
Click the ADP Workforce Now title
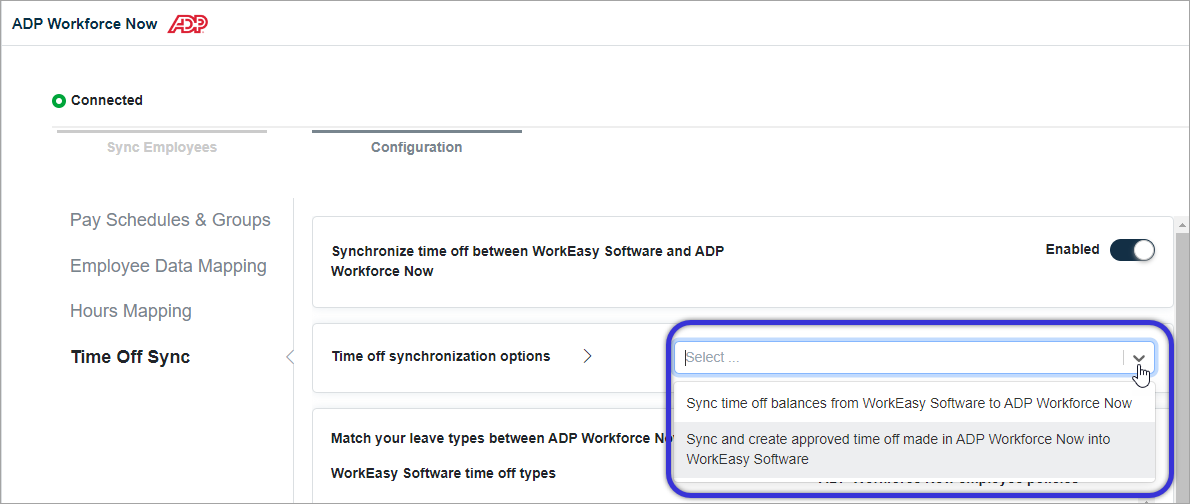click(85, 24)
